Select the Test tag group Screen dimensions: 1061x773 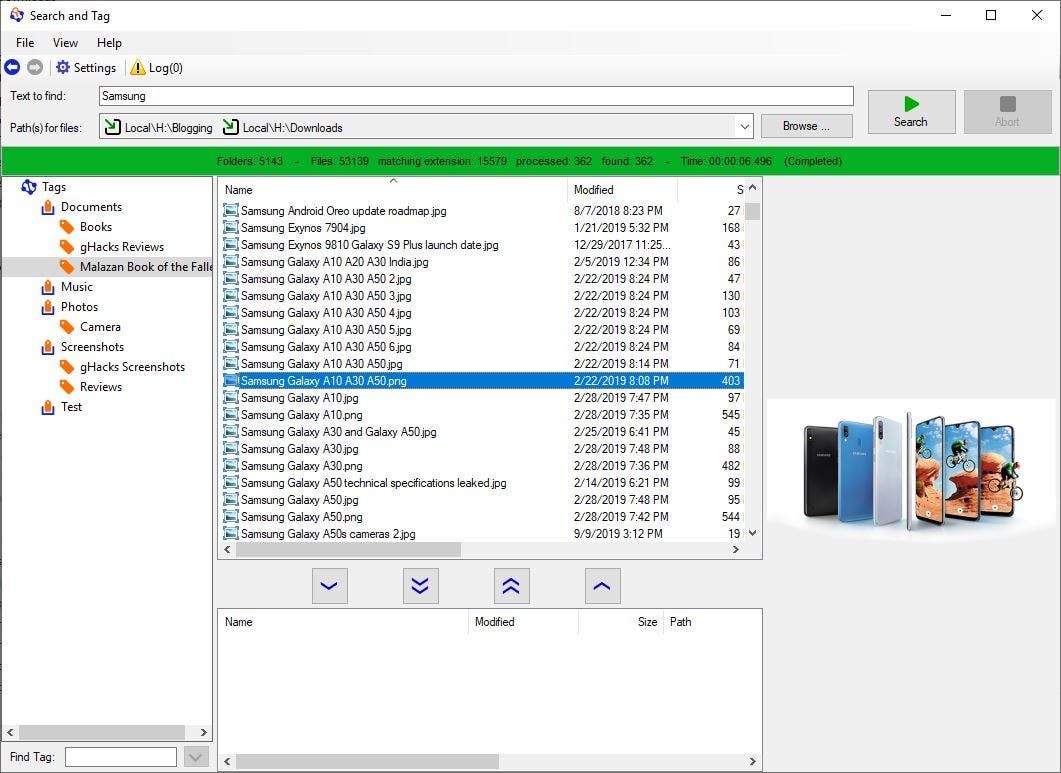[x=71, y=406]
